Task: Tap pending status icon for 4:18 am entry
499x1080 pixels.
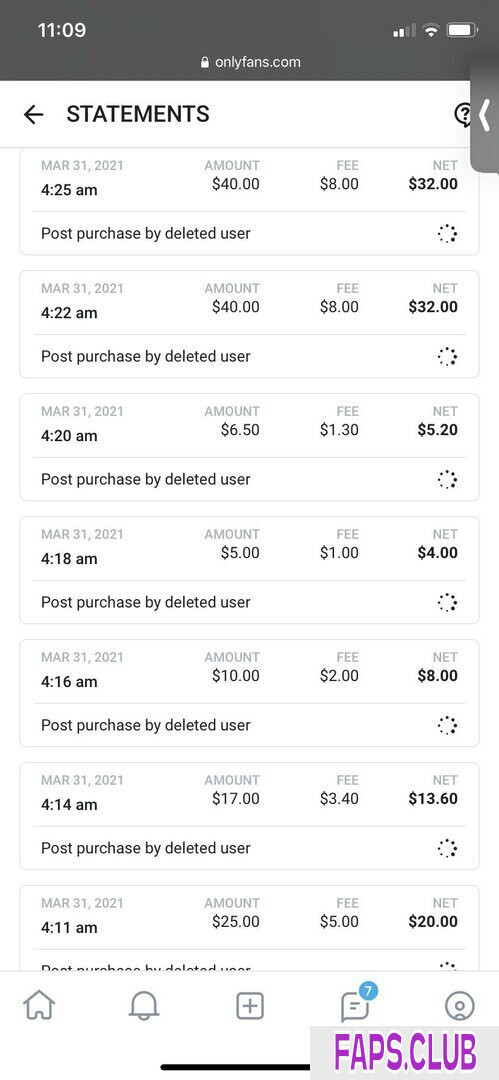Action: [x=447, y=602]
